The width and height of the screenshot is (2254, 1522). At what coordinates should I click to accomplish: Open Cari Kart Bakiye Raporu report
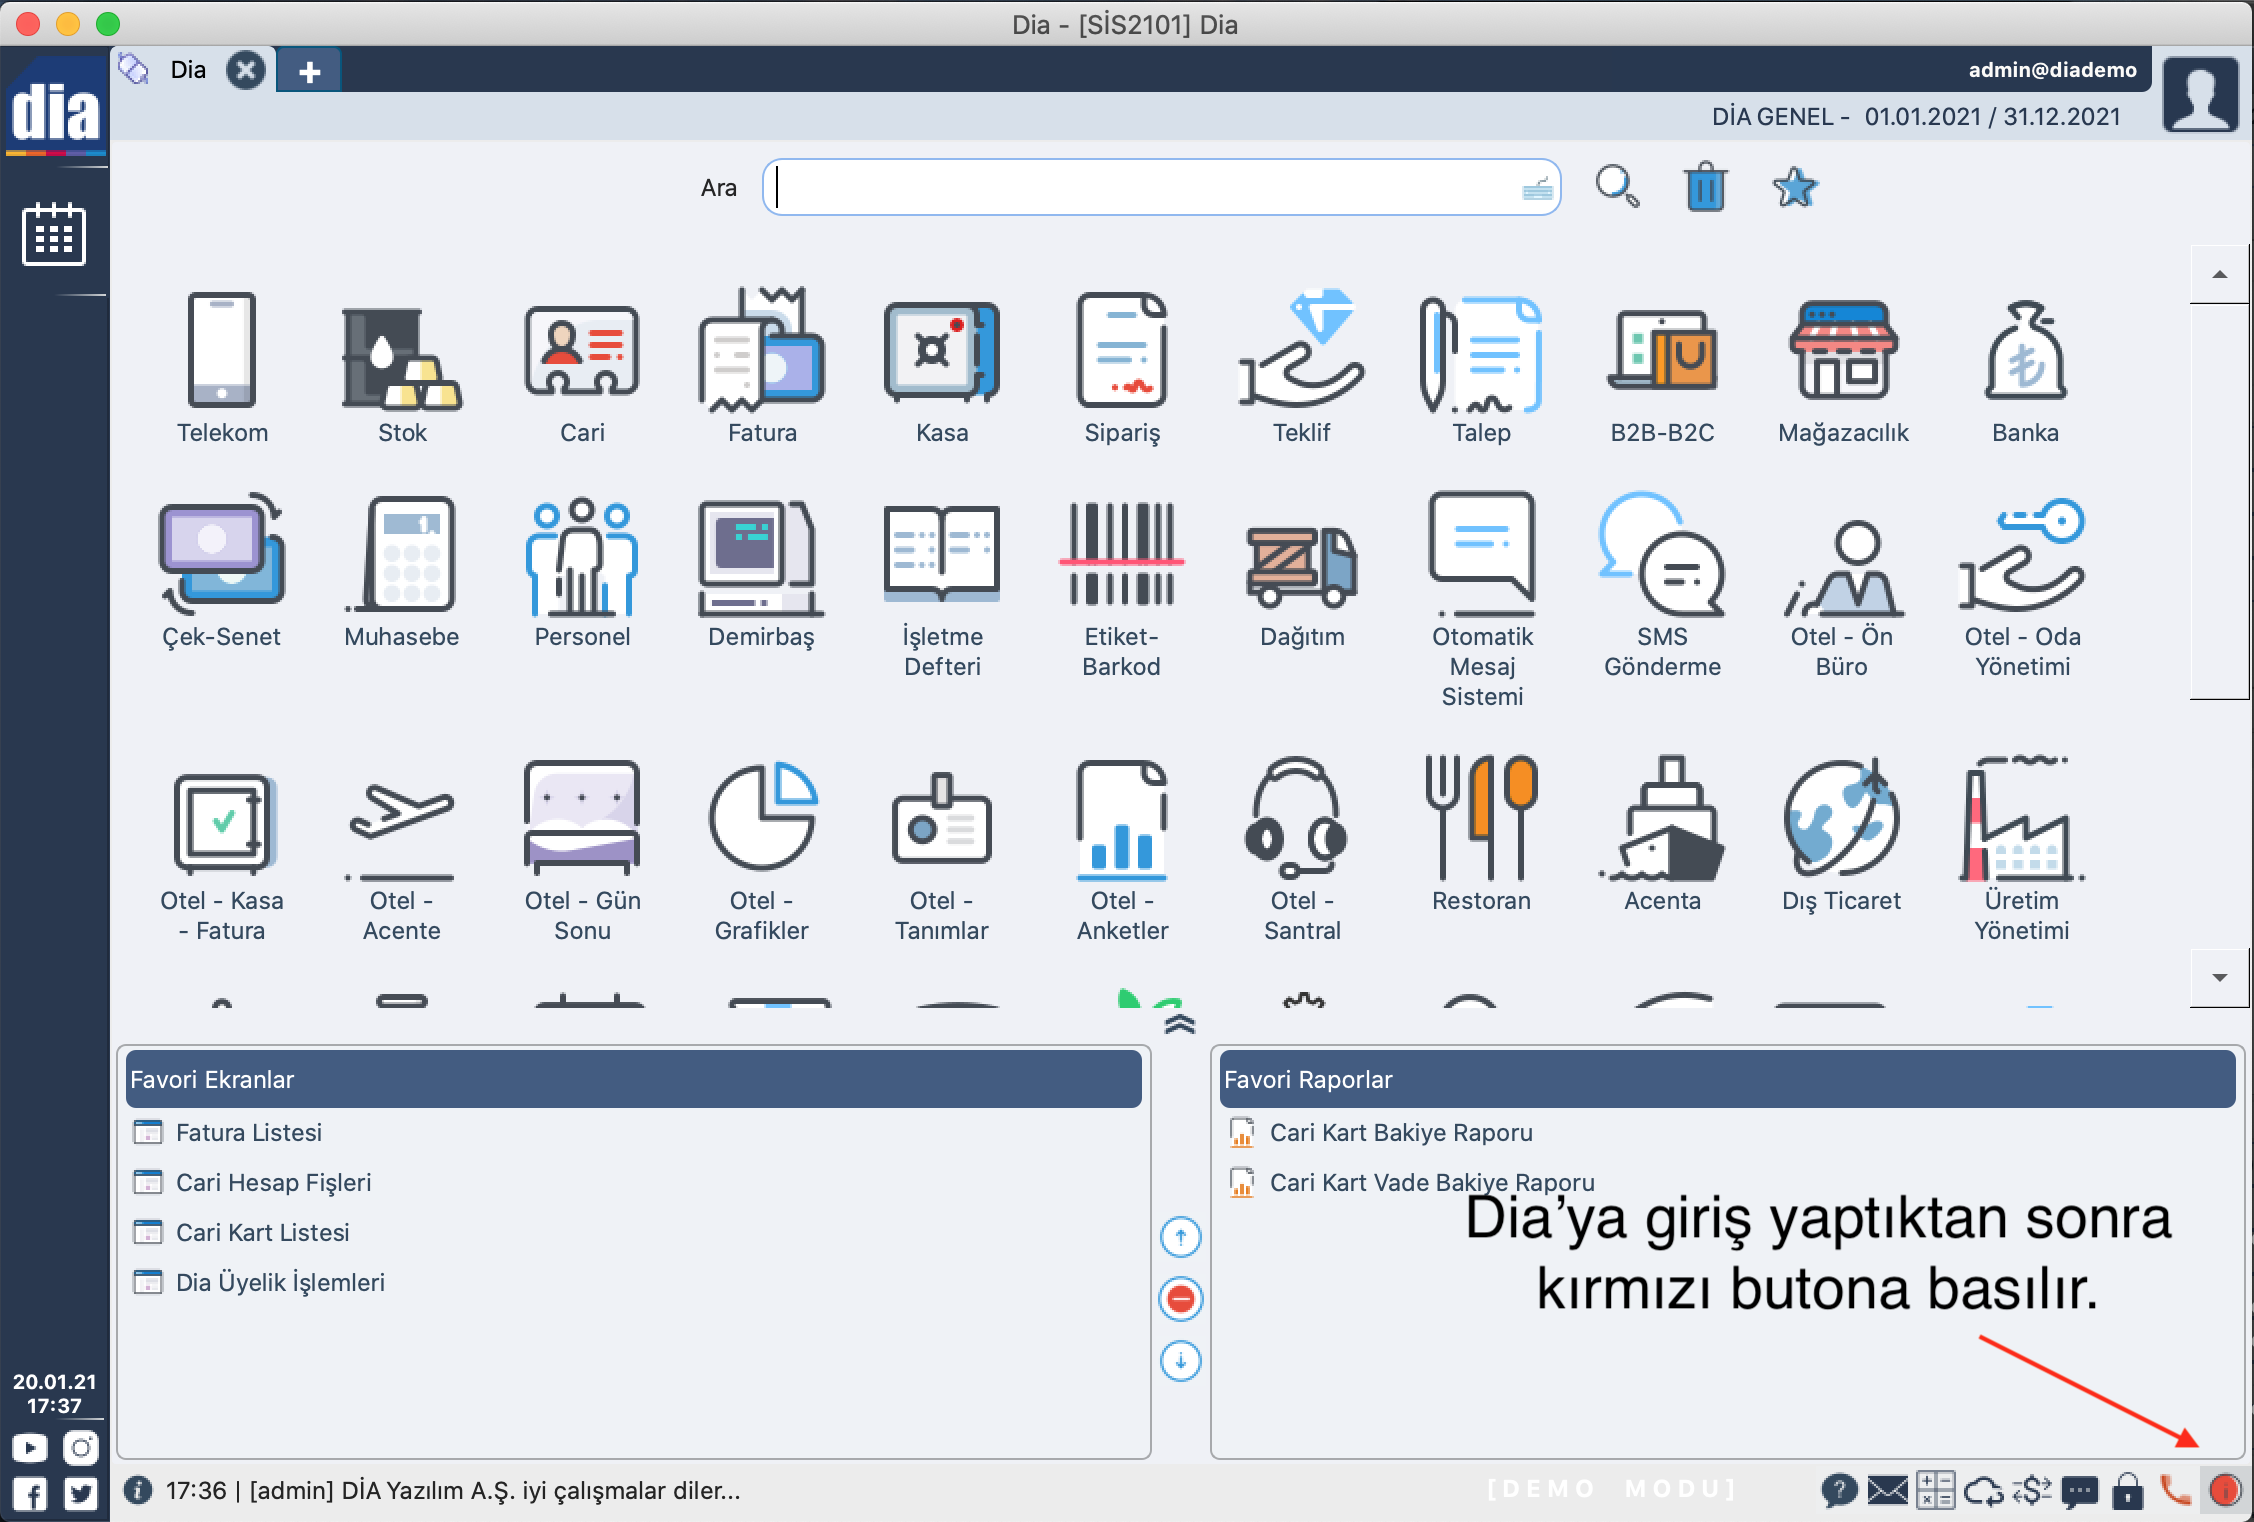(x=1400, y=1133)
